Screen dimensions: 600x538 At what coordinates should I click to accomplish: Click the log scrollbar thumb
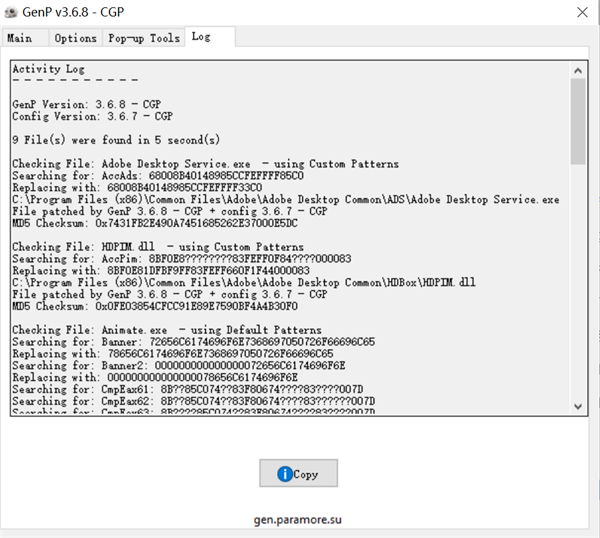pyautogui.click(x=577, y=120)
